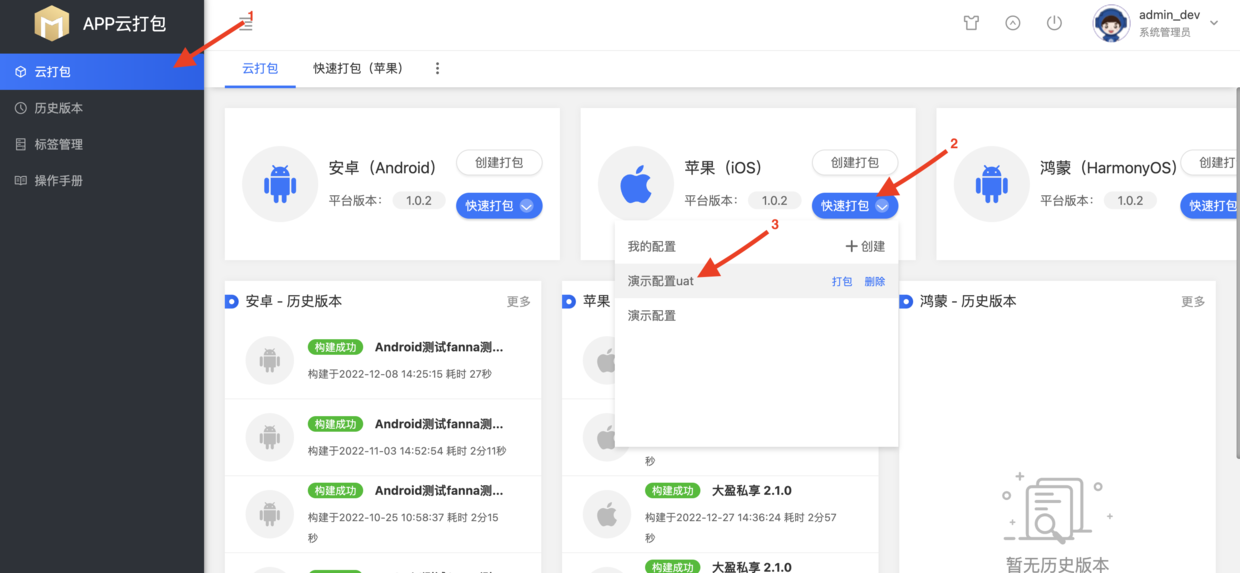Open 历史版本 in the sidebar
Image resolution: width=1240 pixels, height=573 pixels.
tap(102, 108)
